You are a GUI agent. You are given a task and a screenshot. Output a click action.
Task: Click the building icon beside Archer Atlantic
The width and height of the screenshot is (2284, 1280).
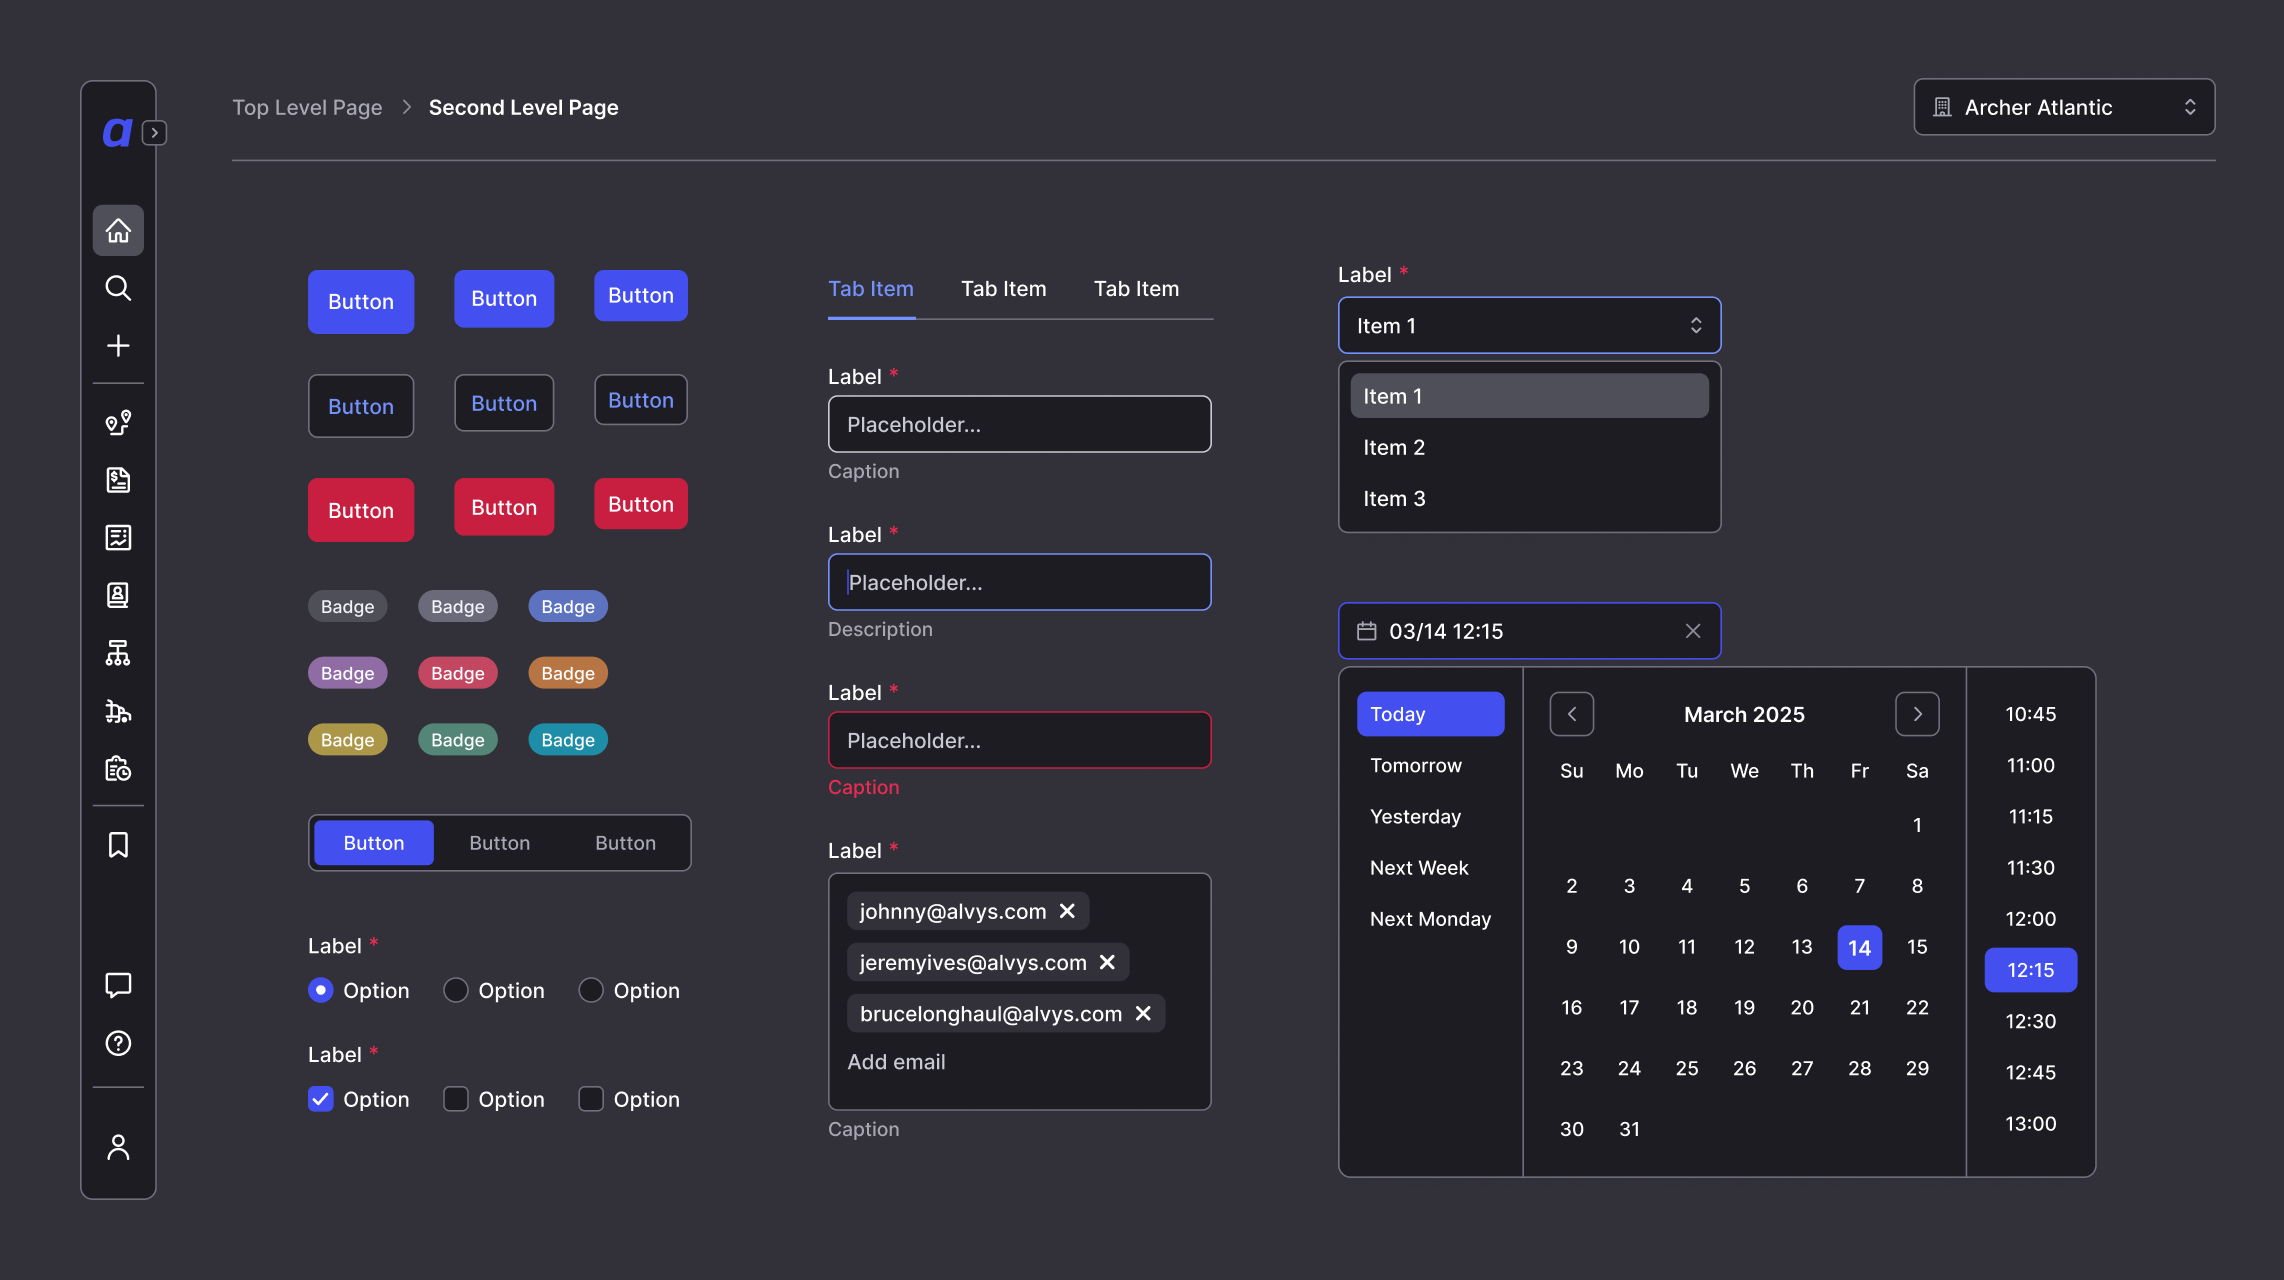[1942, 107]
